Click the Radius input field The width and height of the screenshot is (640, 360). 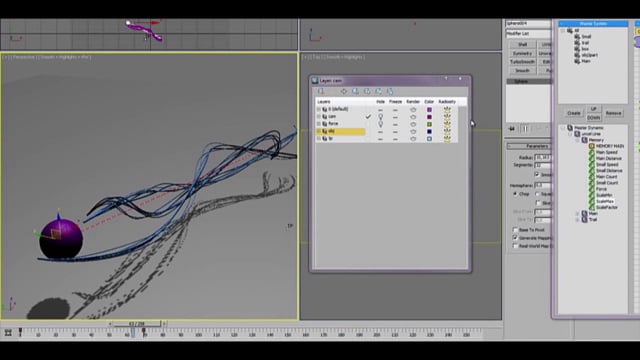coord(543,157)
